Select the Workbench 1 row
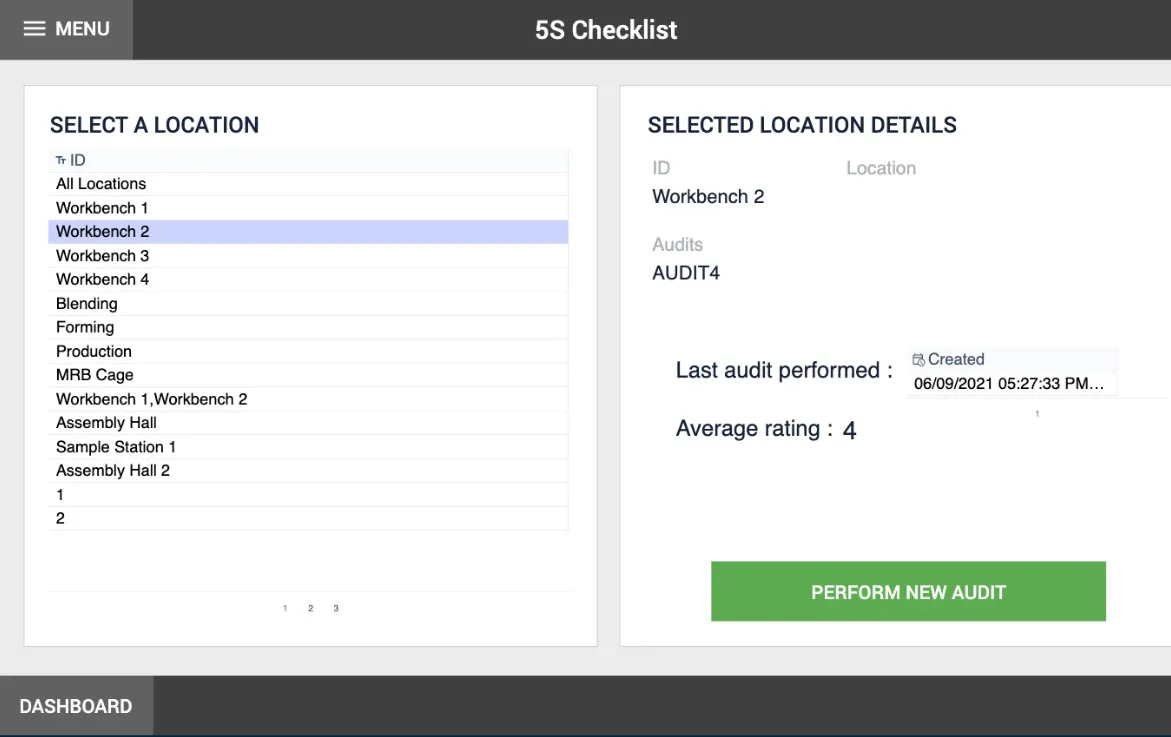The image size is (1171, 737). tap(308, 208)
